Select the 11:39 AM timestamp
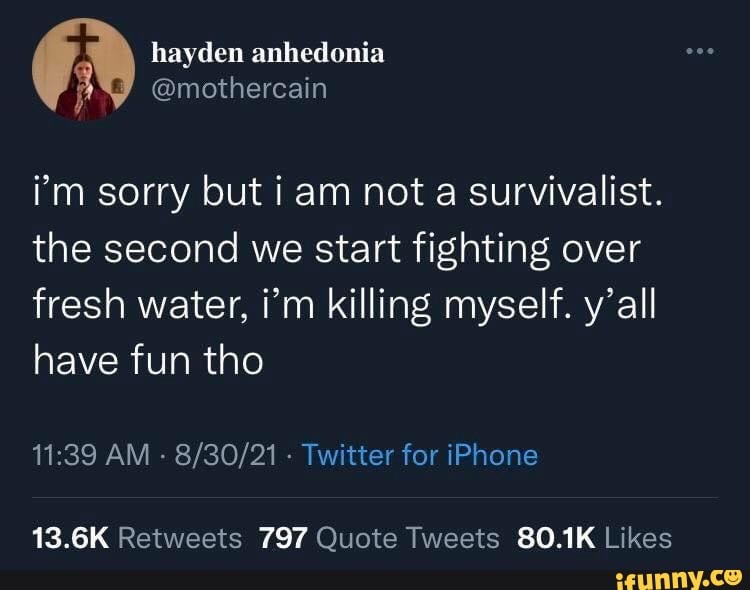 [91, 455]
